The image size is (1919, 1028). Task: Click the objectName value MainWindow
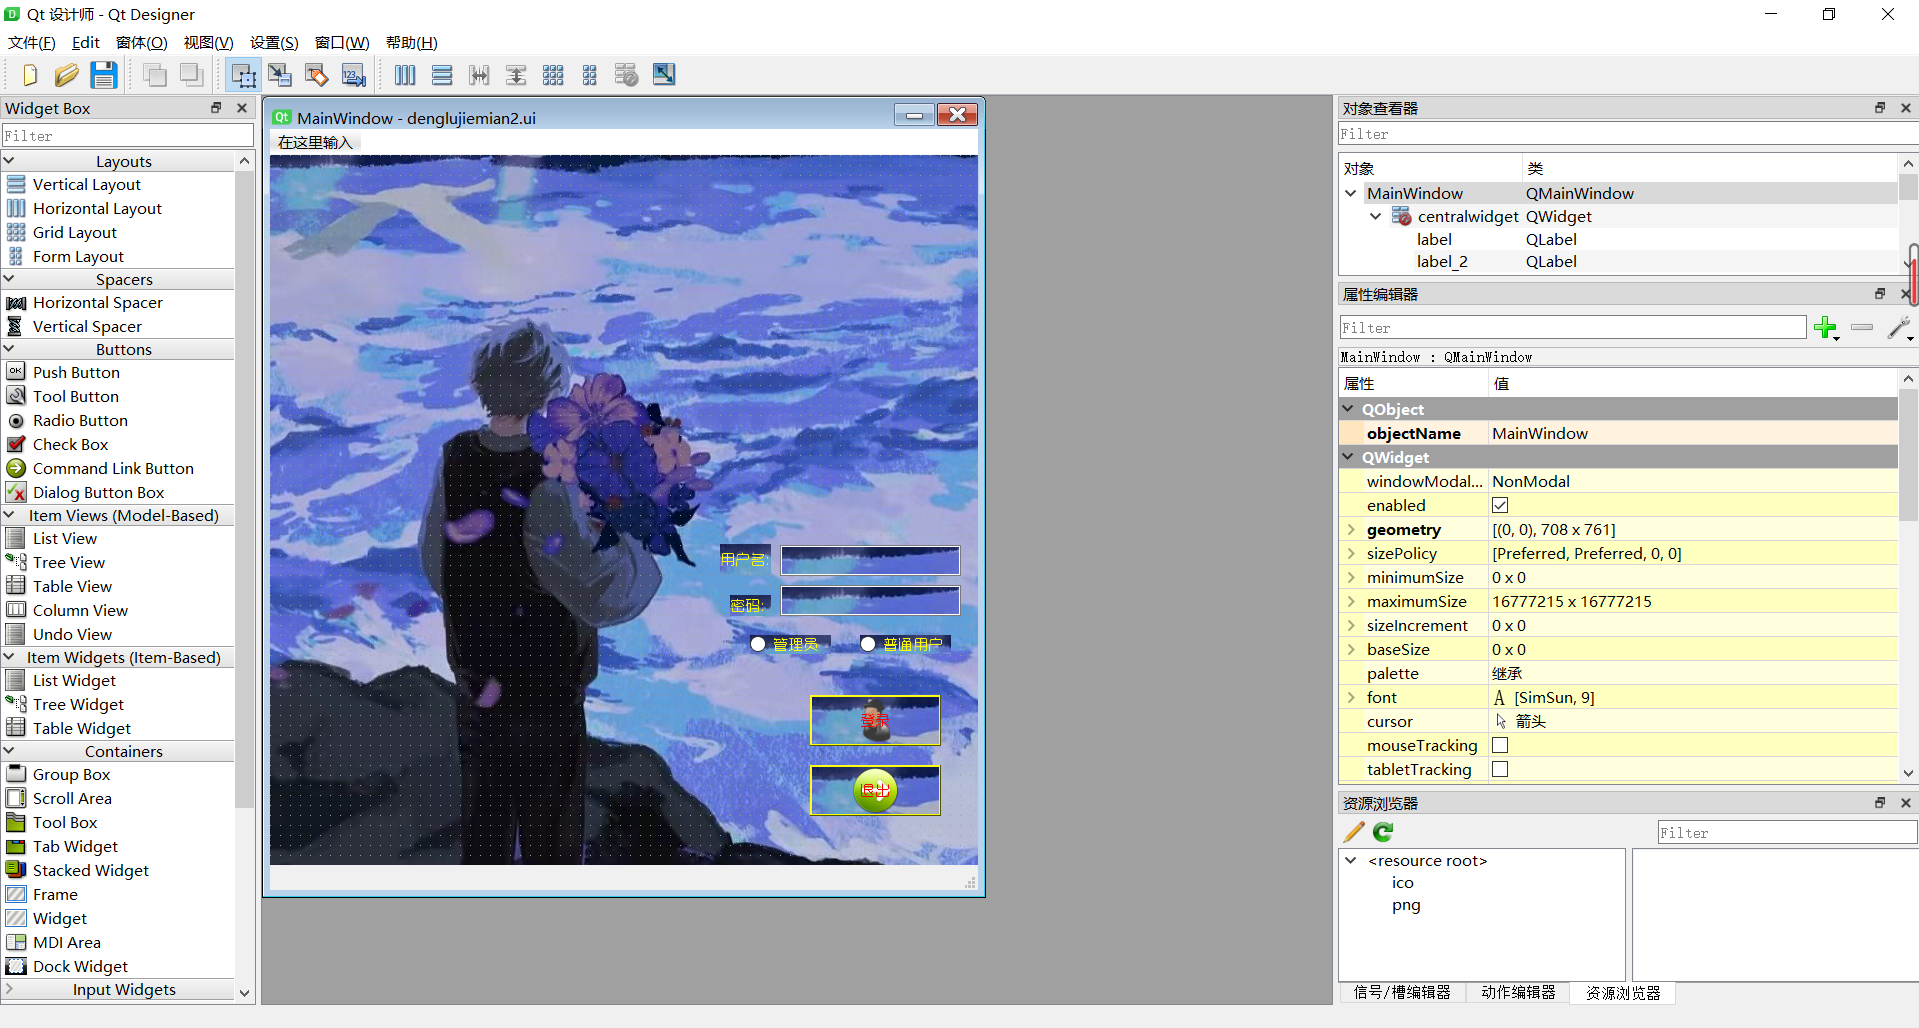tap(1540, 433)
